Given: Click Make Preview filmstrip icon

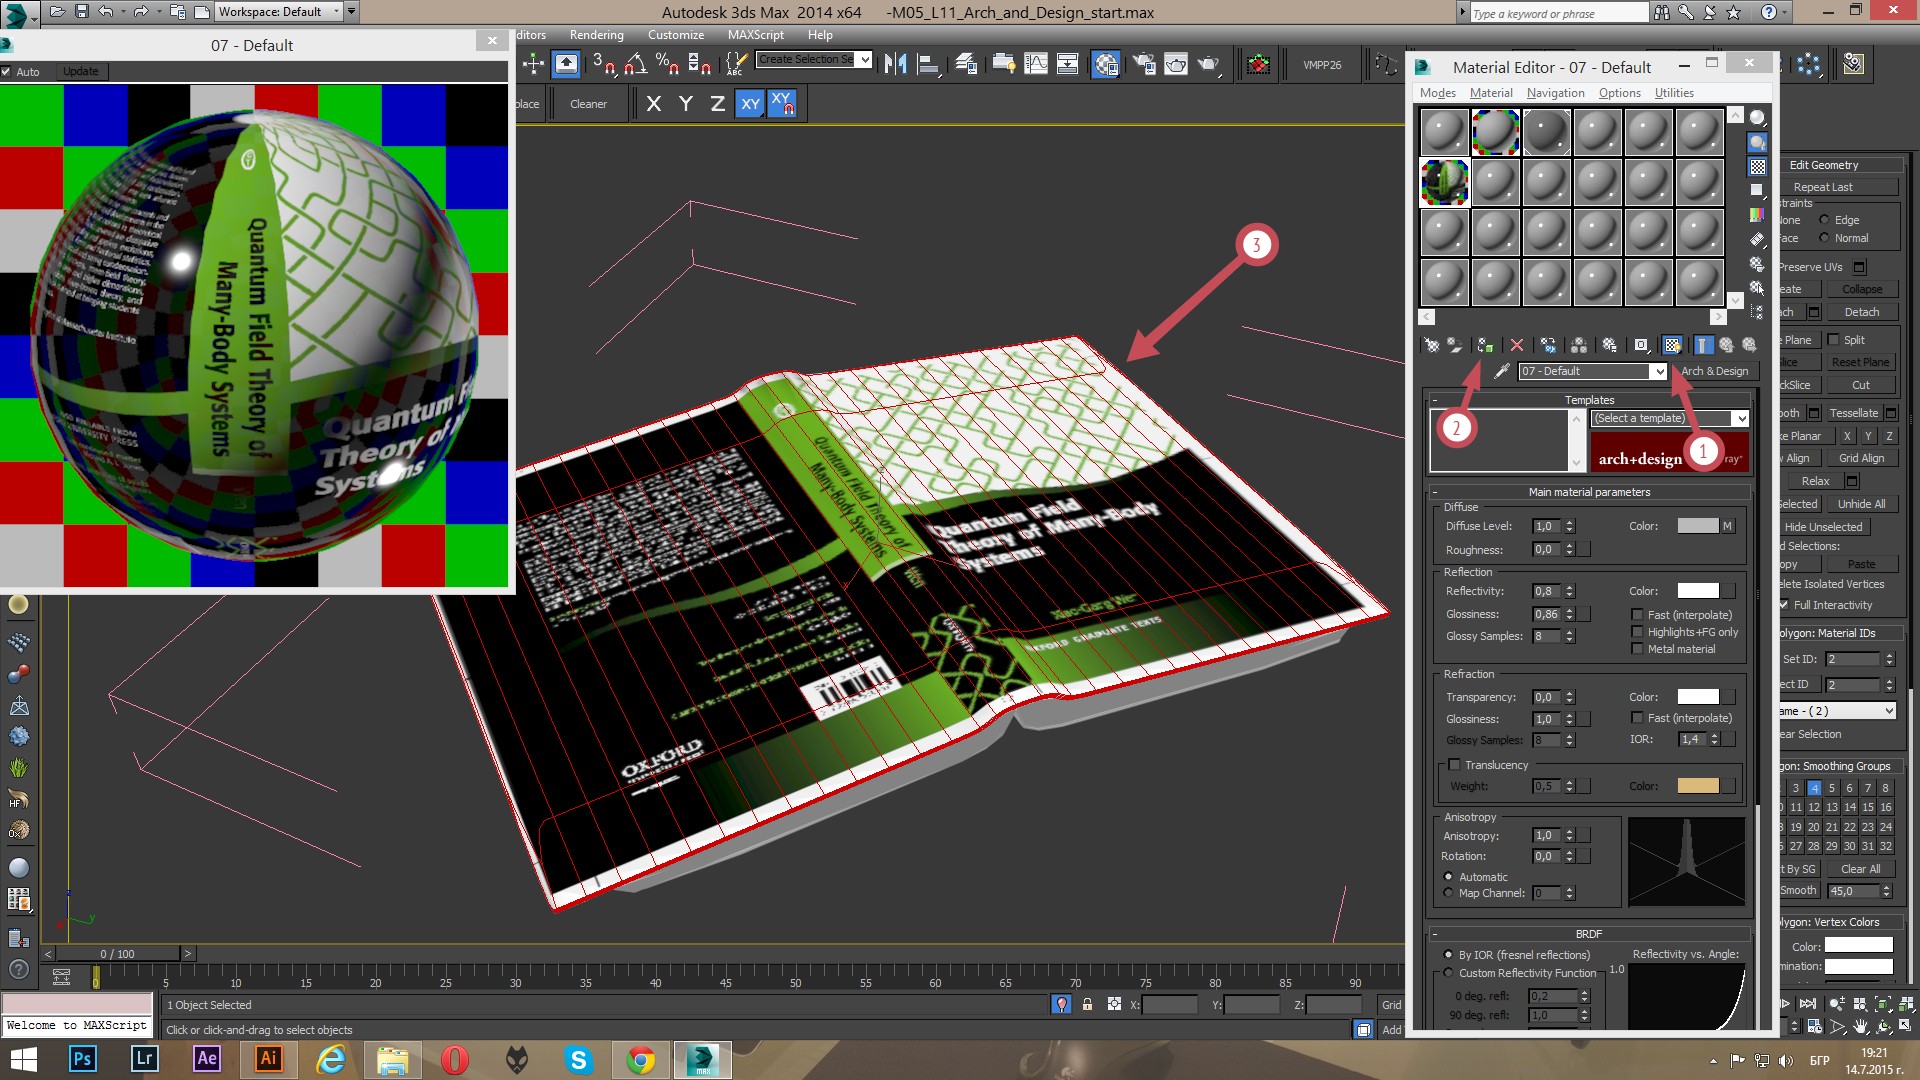Looking at the screenshot, I should [1757, 239].
